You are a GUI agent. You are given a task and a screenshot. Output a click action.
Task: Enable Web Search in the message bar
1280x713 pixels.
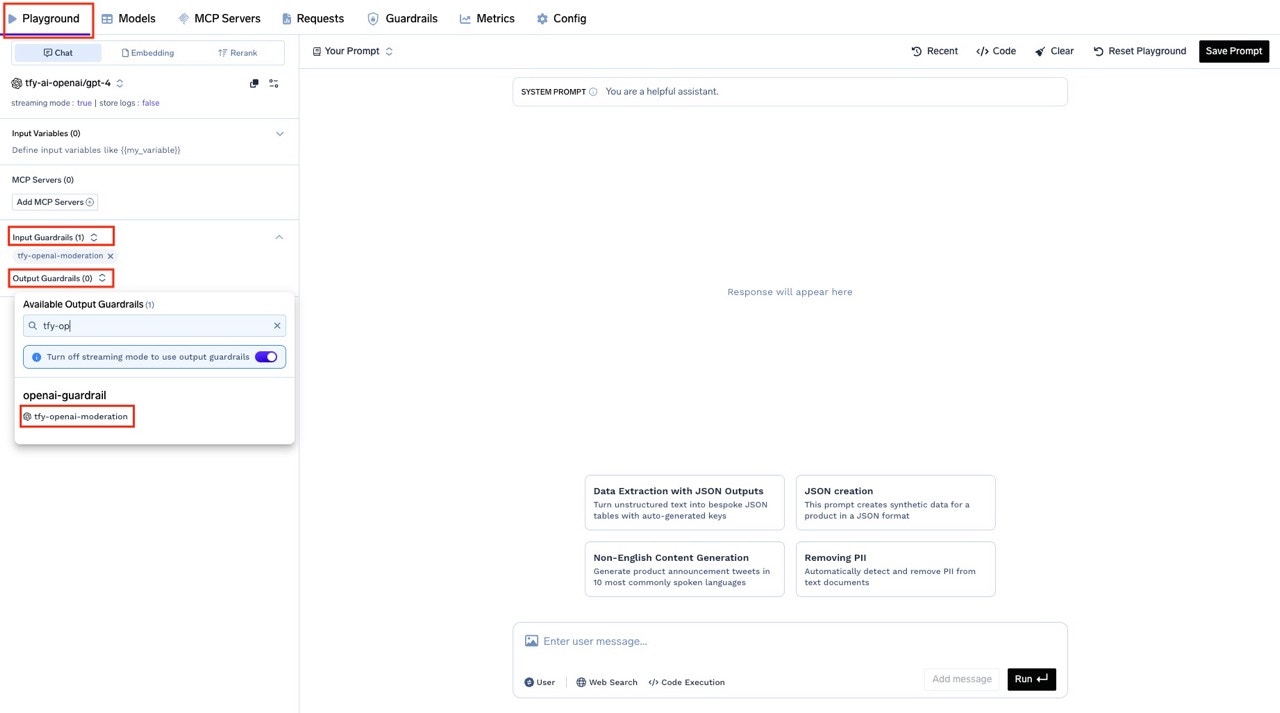point(606,682)
